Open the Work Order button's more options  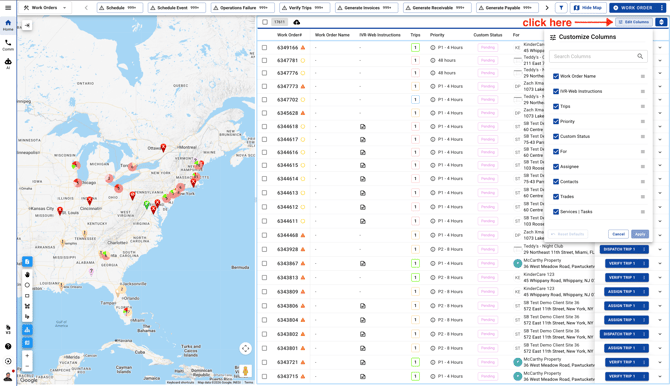pos(662,8)
